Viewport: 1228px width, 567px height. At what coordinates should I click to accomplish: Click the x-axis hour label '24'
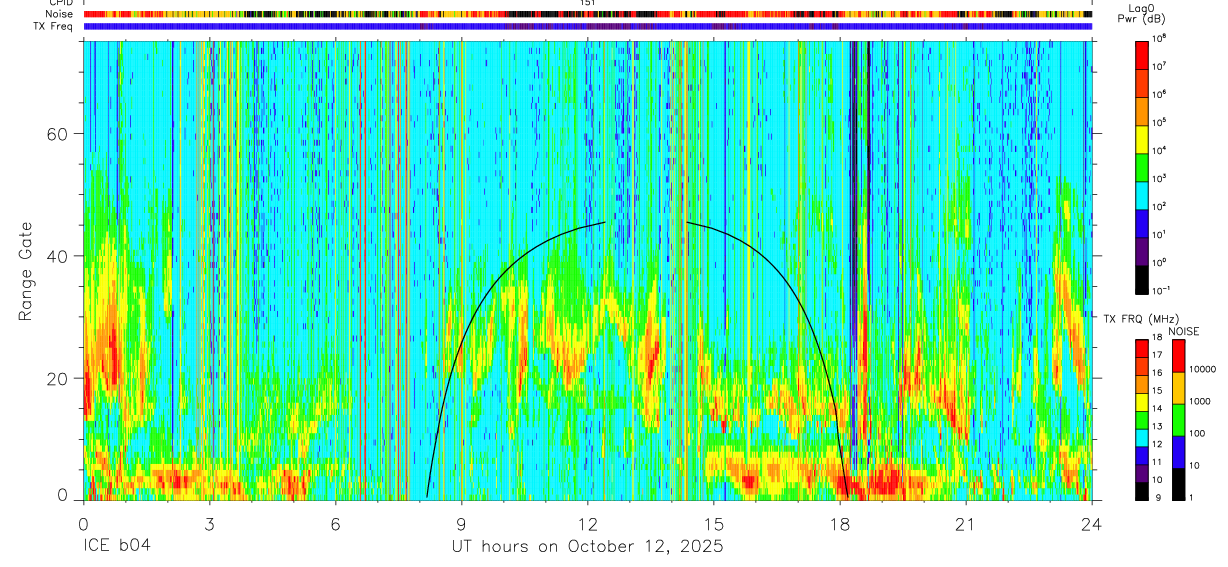(1092, 524)
